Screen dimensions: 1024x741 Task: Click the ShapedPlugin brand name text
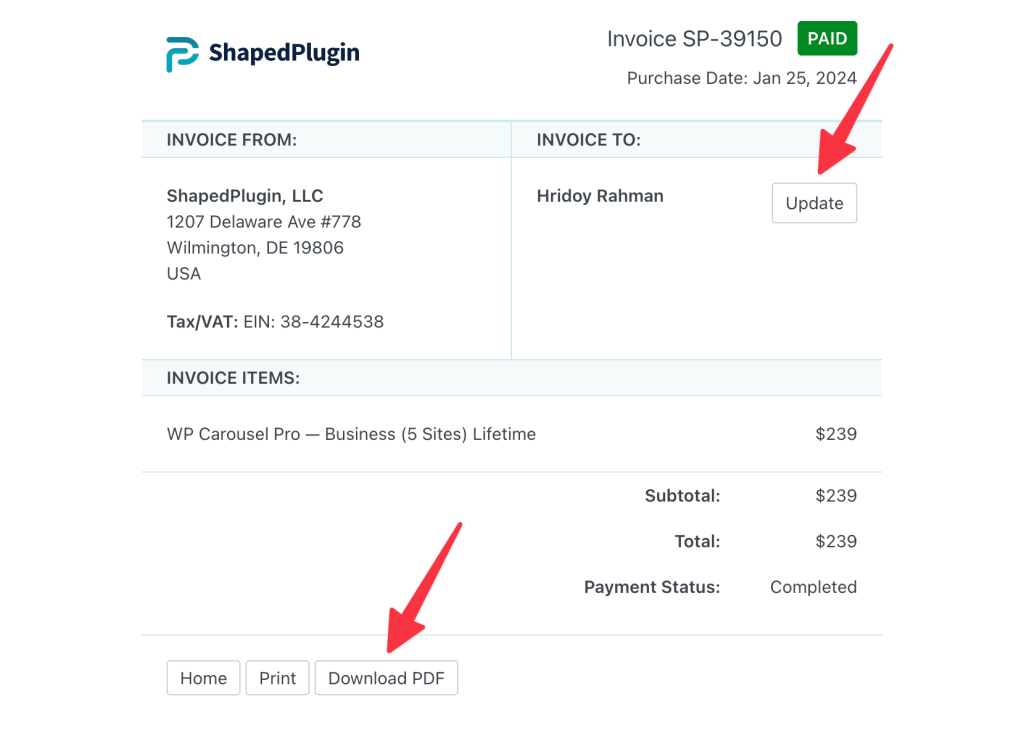[x=284, y=53]
